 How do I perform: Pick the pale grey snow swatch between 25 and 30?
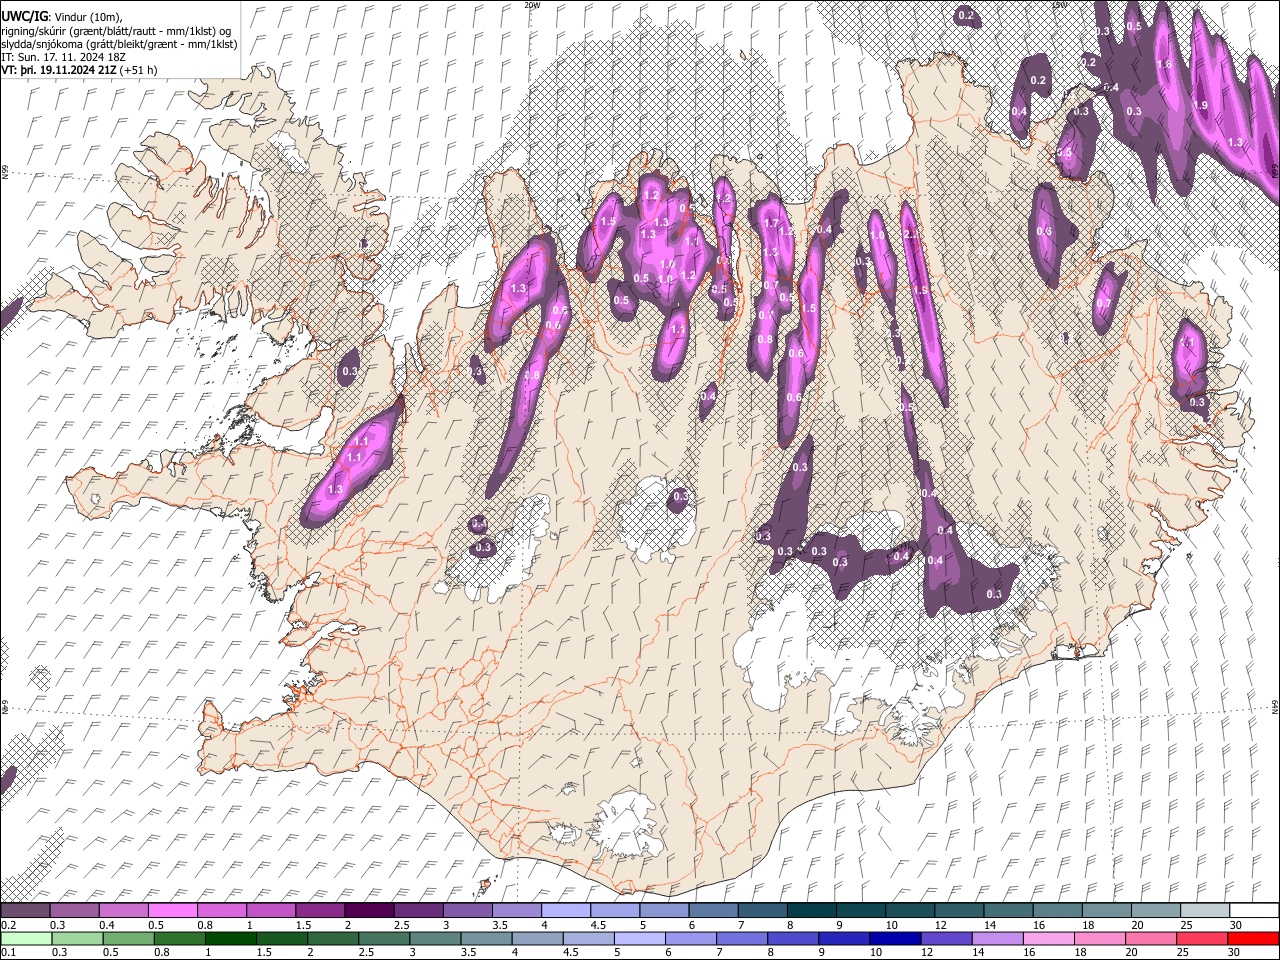1205,911
